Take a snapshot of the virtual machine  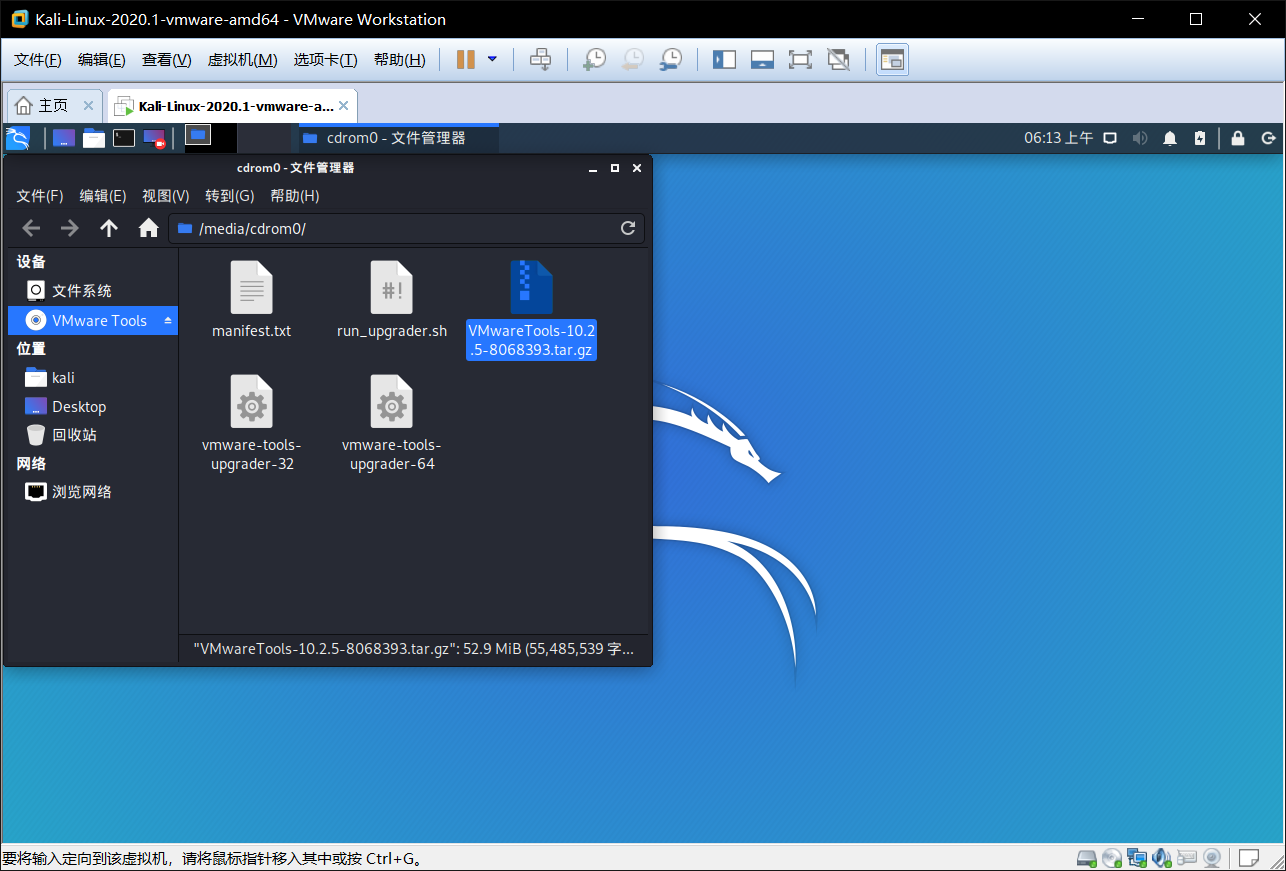[x=594, y=60]
